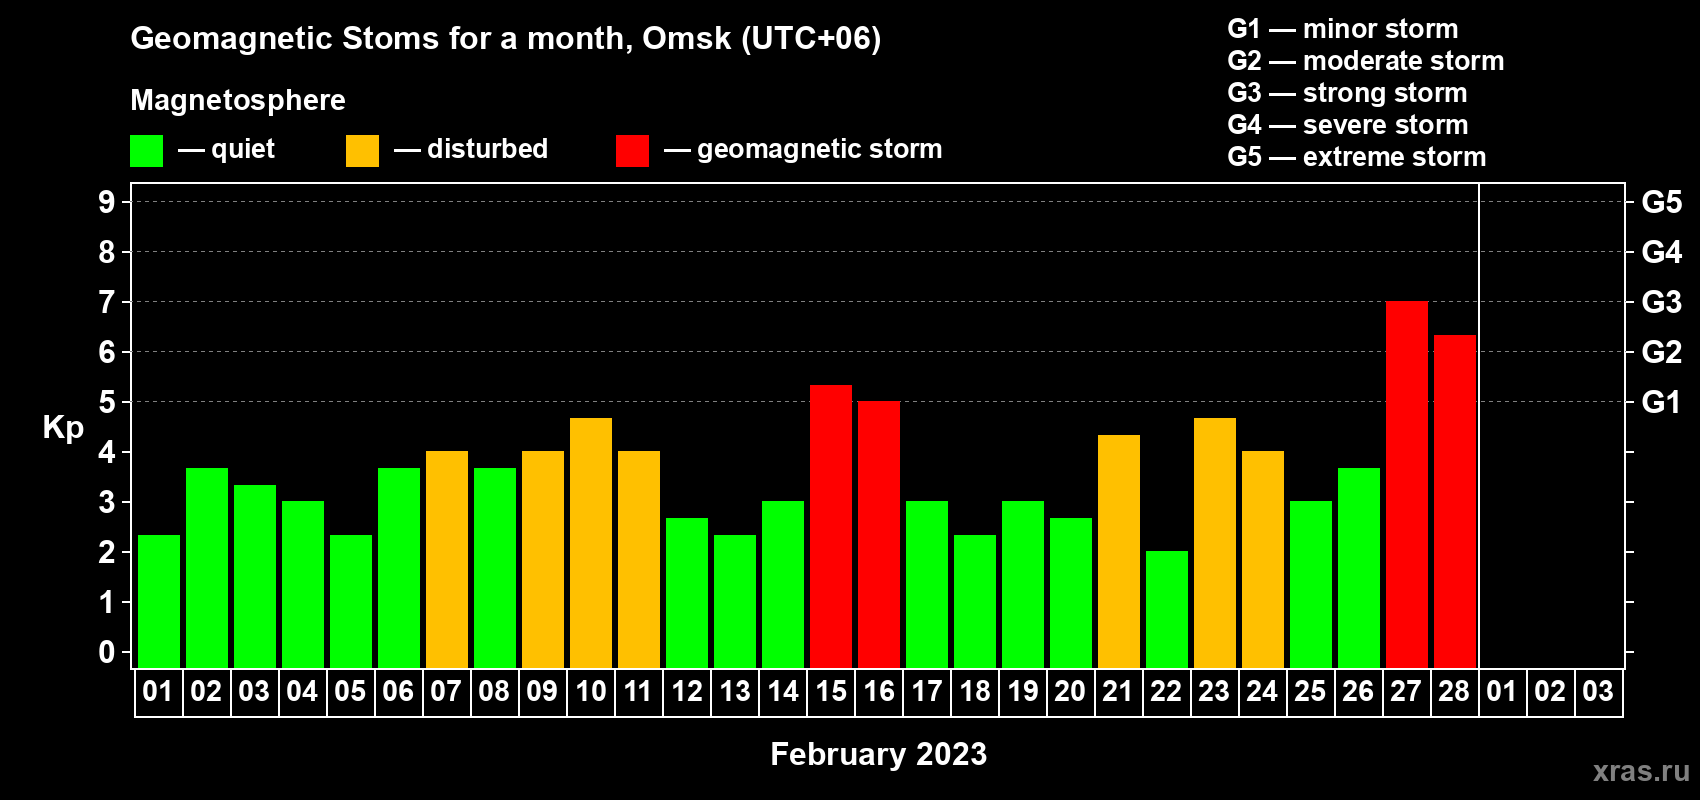
Task: Click the 'G1' right axis label
Action: (x=1662, y=402)
